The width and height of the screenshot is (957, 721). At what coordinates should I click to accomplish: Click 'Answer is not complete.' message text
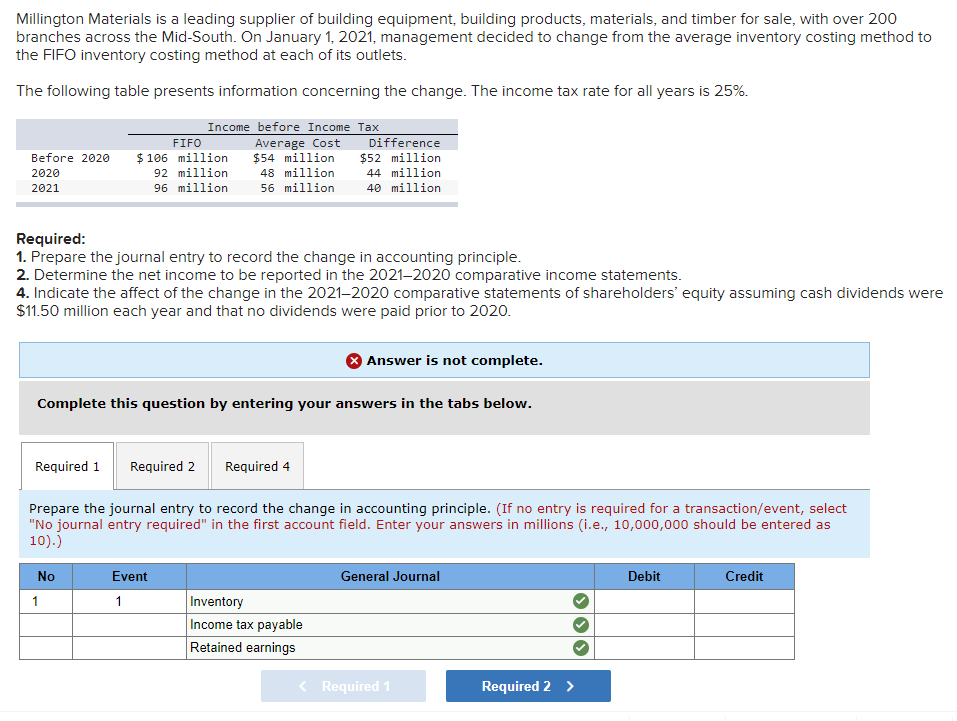tap(455, 361)
